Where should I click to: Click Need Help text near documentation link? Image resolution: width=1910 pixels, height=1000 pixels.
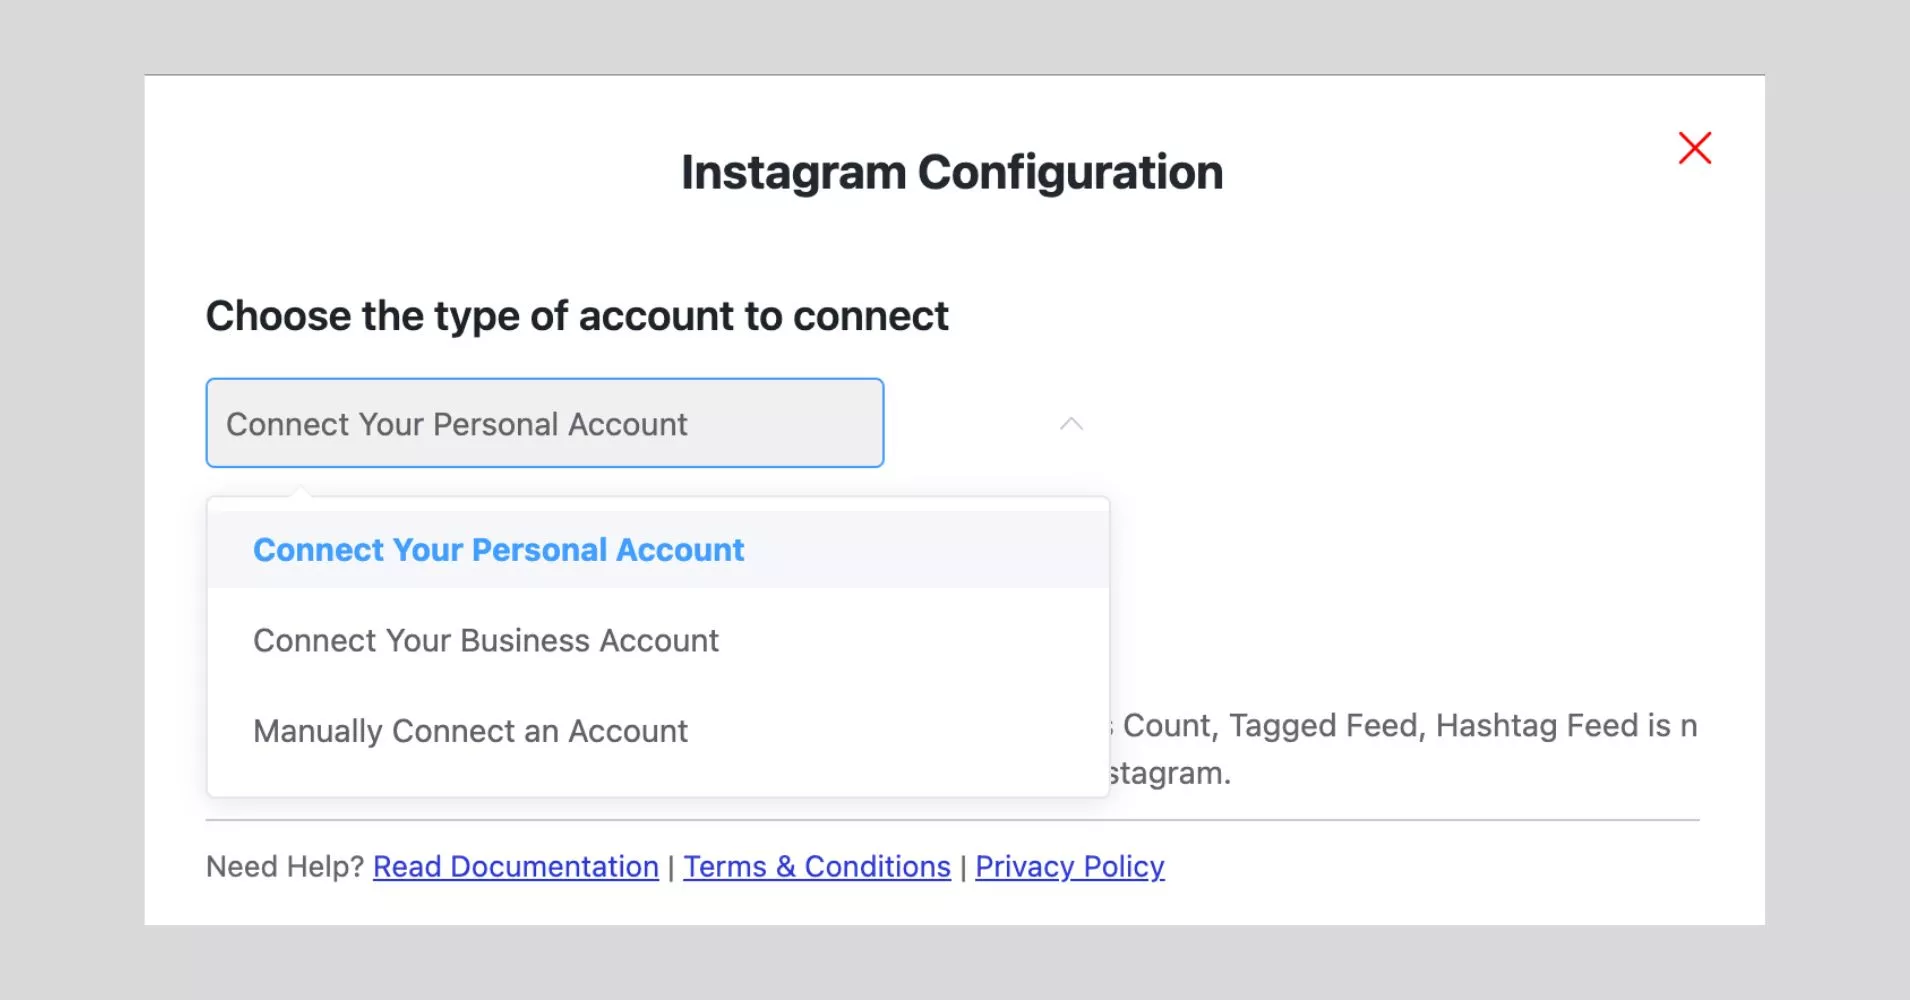pos(285,866)
